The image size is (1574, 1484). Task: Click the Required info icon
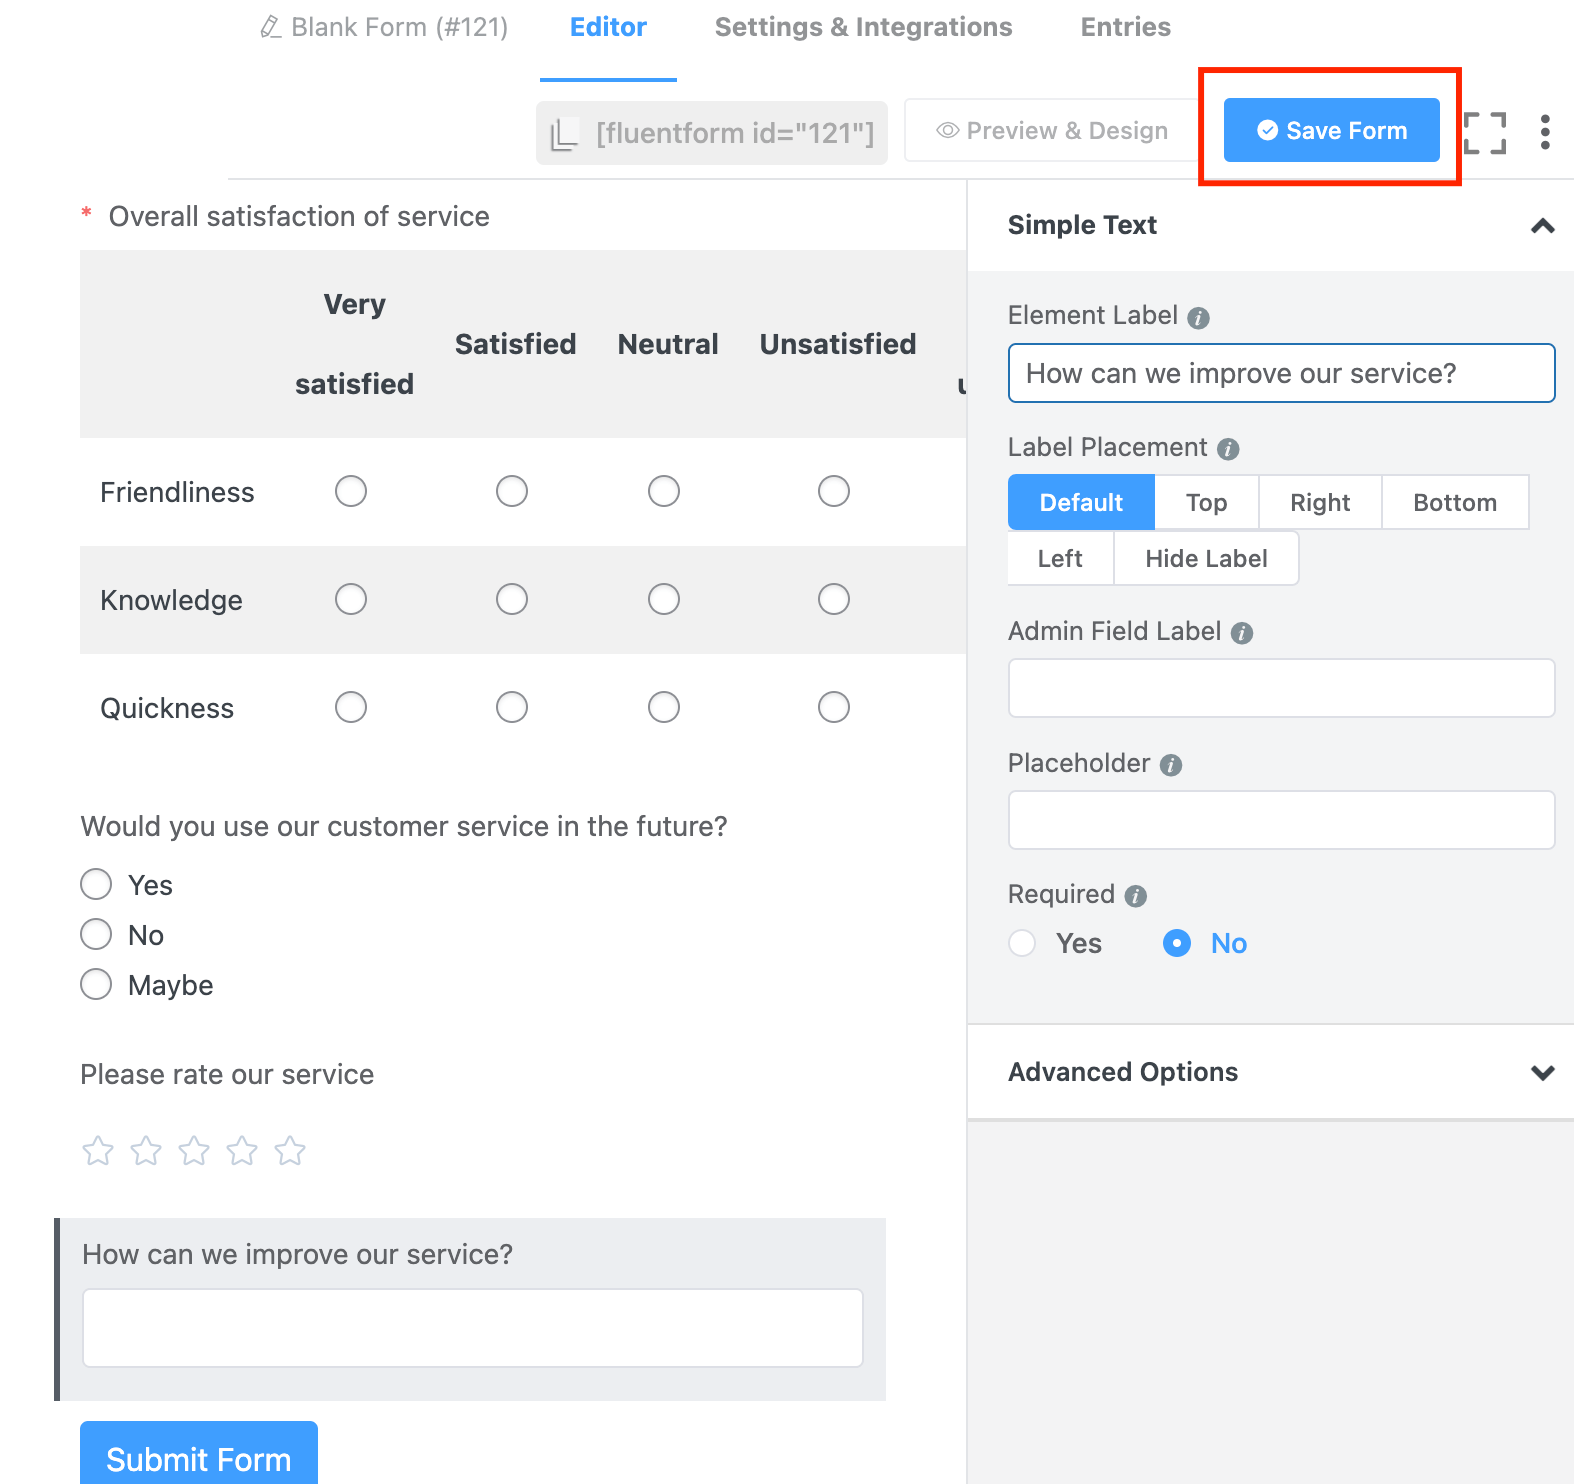tap(1135, 896)
